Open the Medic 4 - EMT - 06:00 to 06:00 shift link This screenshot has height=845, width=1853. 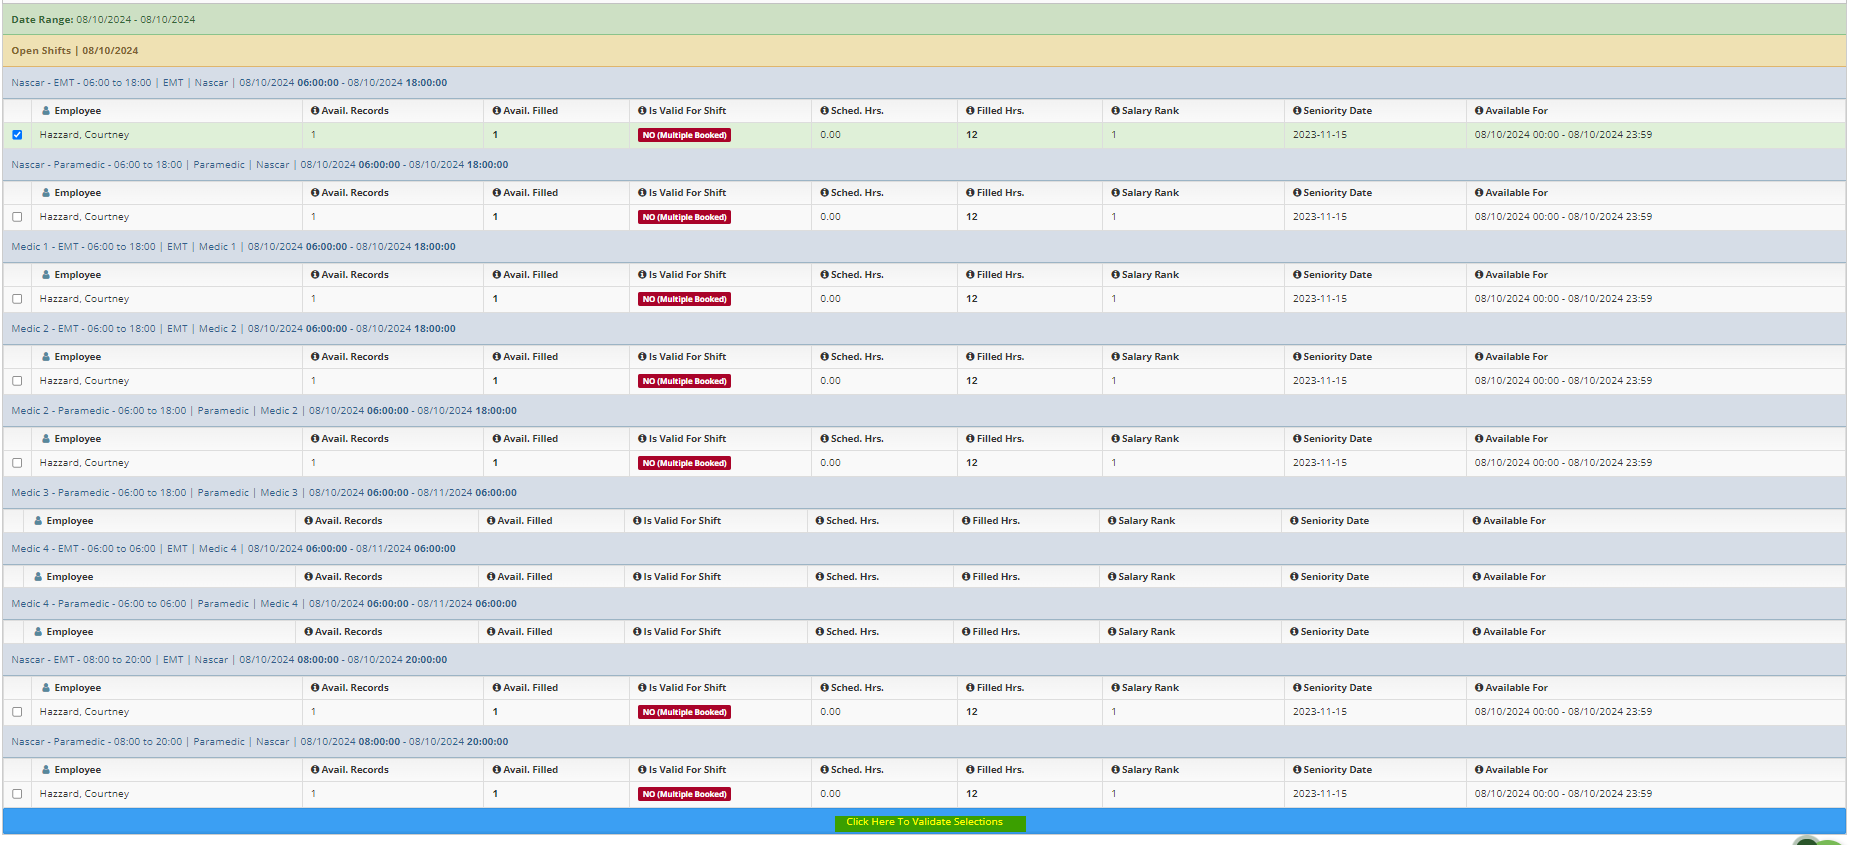pos(84,549)
